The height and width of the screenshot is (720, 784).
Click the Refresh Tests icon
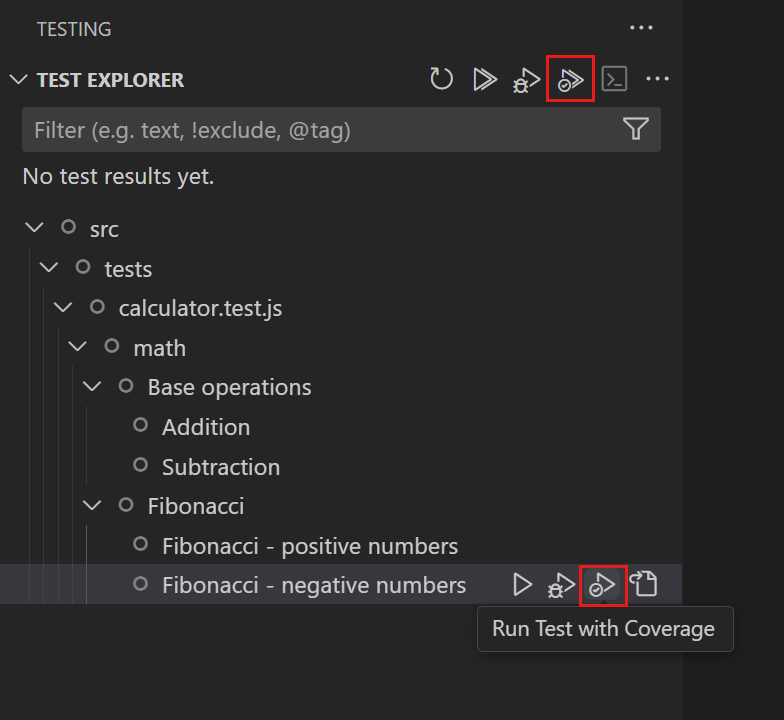click(x=442, y=80)
